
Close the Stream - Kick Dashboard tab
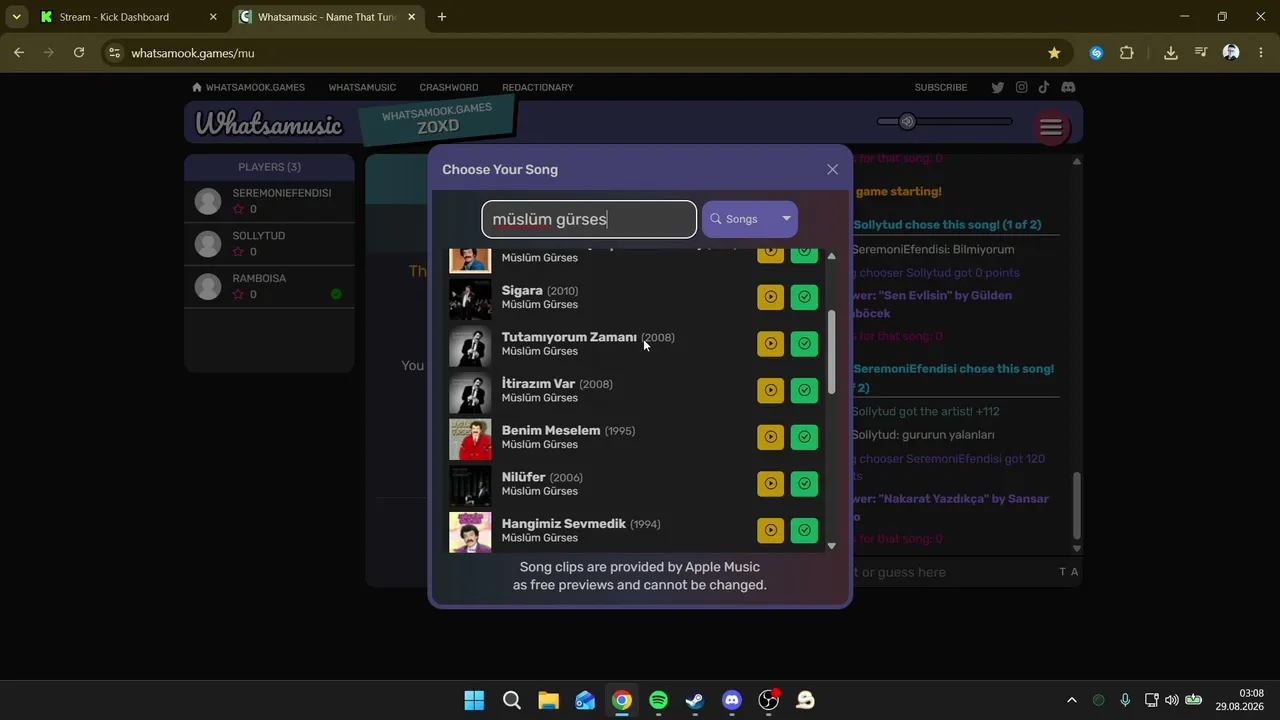pos(213,17)
